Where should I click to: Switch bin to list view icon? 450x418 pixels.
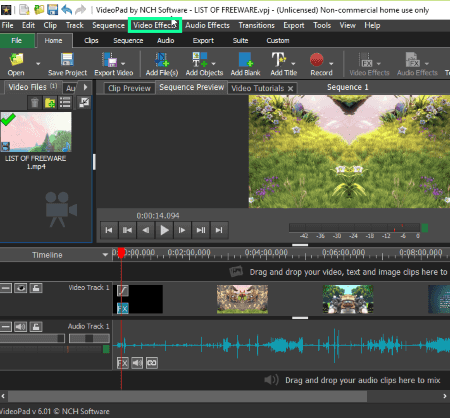click(65, 103)
